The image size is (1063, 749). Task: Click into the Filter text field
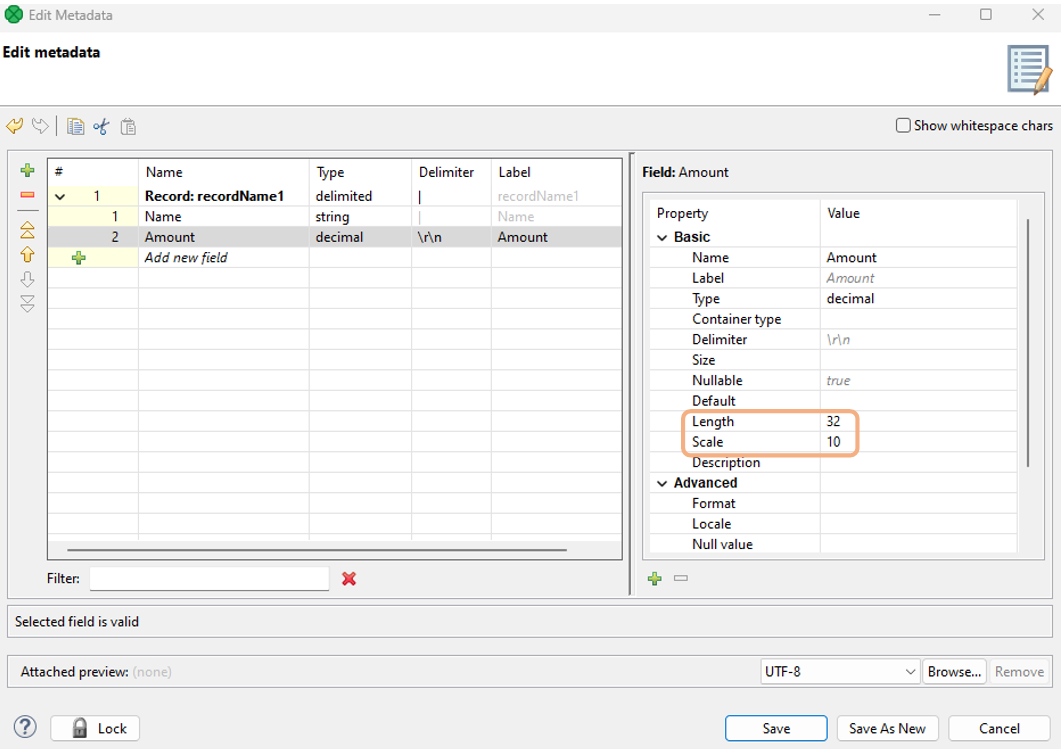click(209, 578)
